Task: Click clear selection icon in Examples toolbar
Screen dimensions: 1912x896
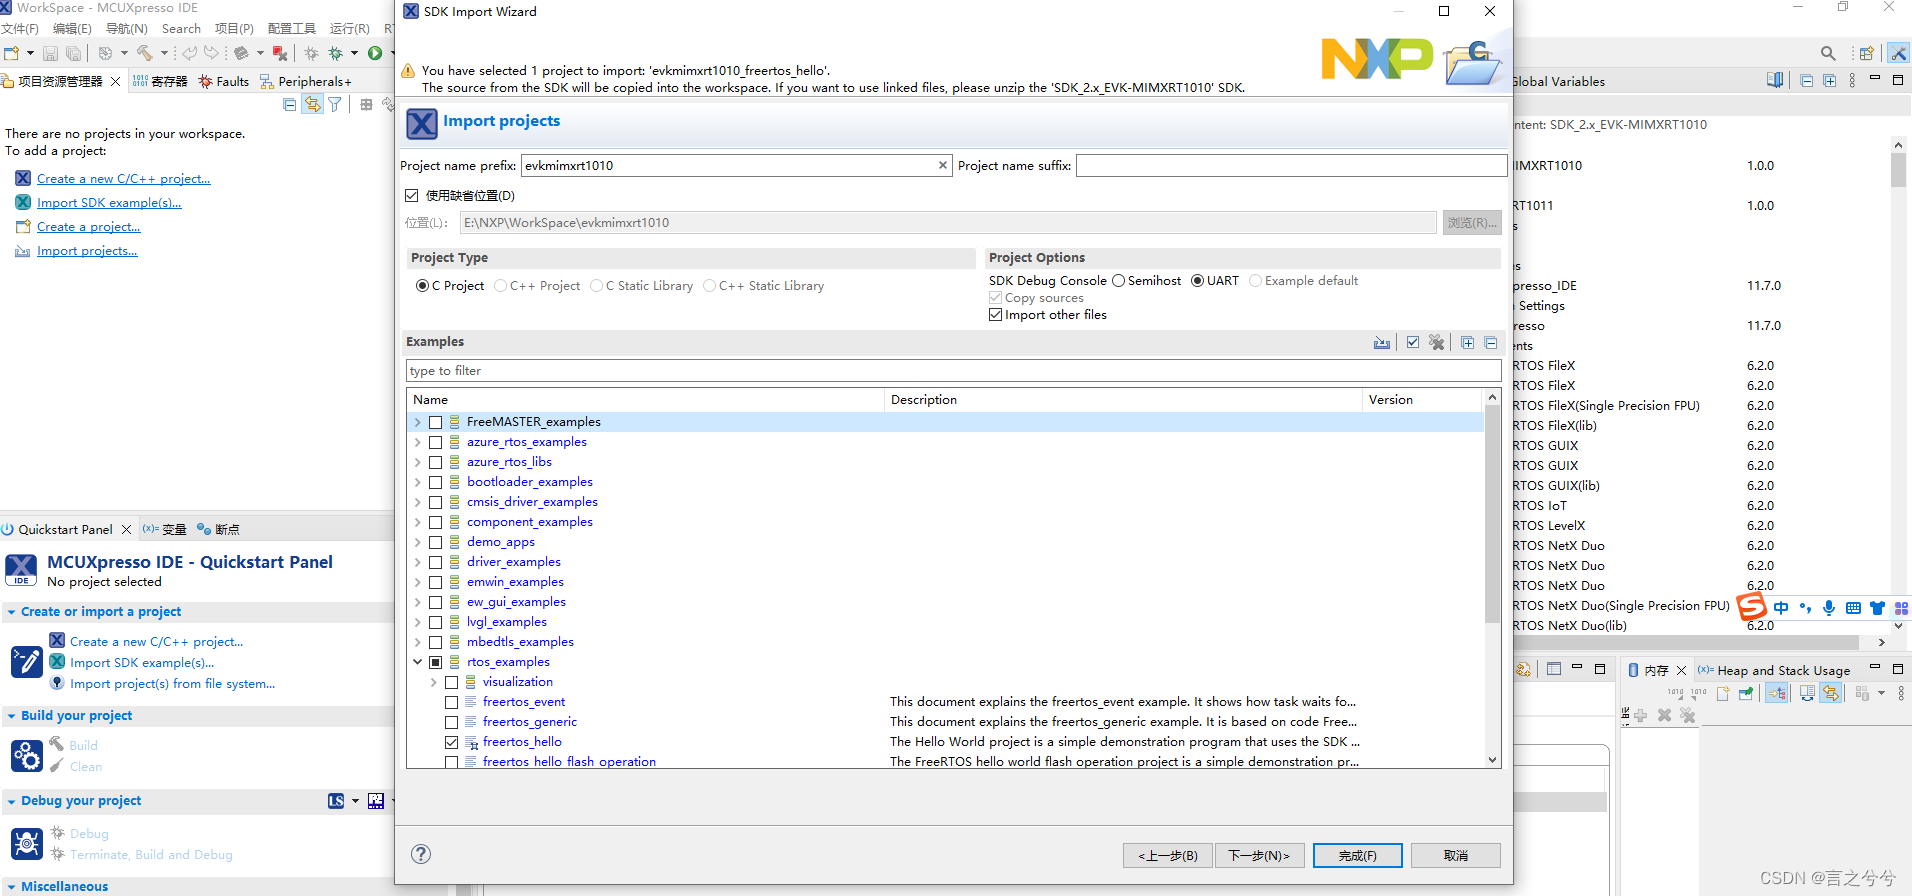Action: [x=1437, y=342]
